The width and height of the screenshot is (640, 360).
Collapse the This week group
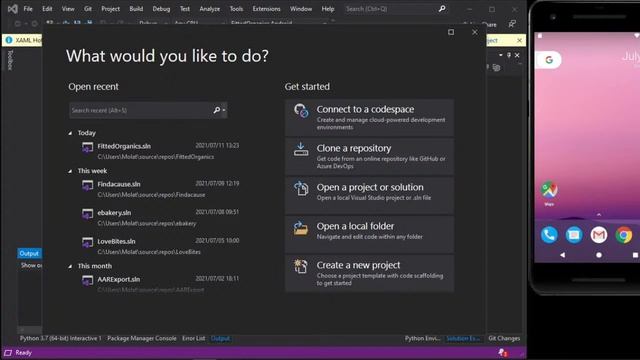pos(70,171)
